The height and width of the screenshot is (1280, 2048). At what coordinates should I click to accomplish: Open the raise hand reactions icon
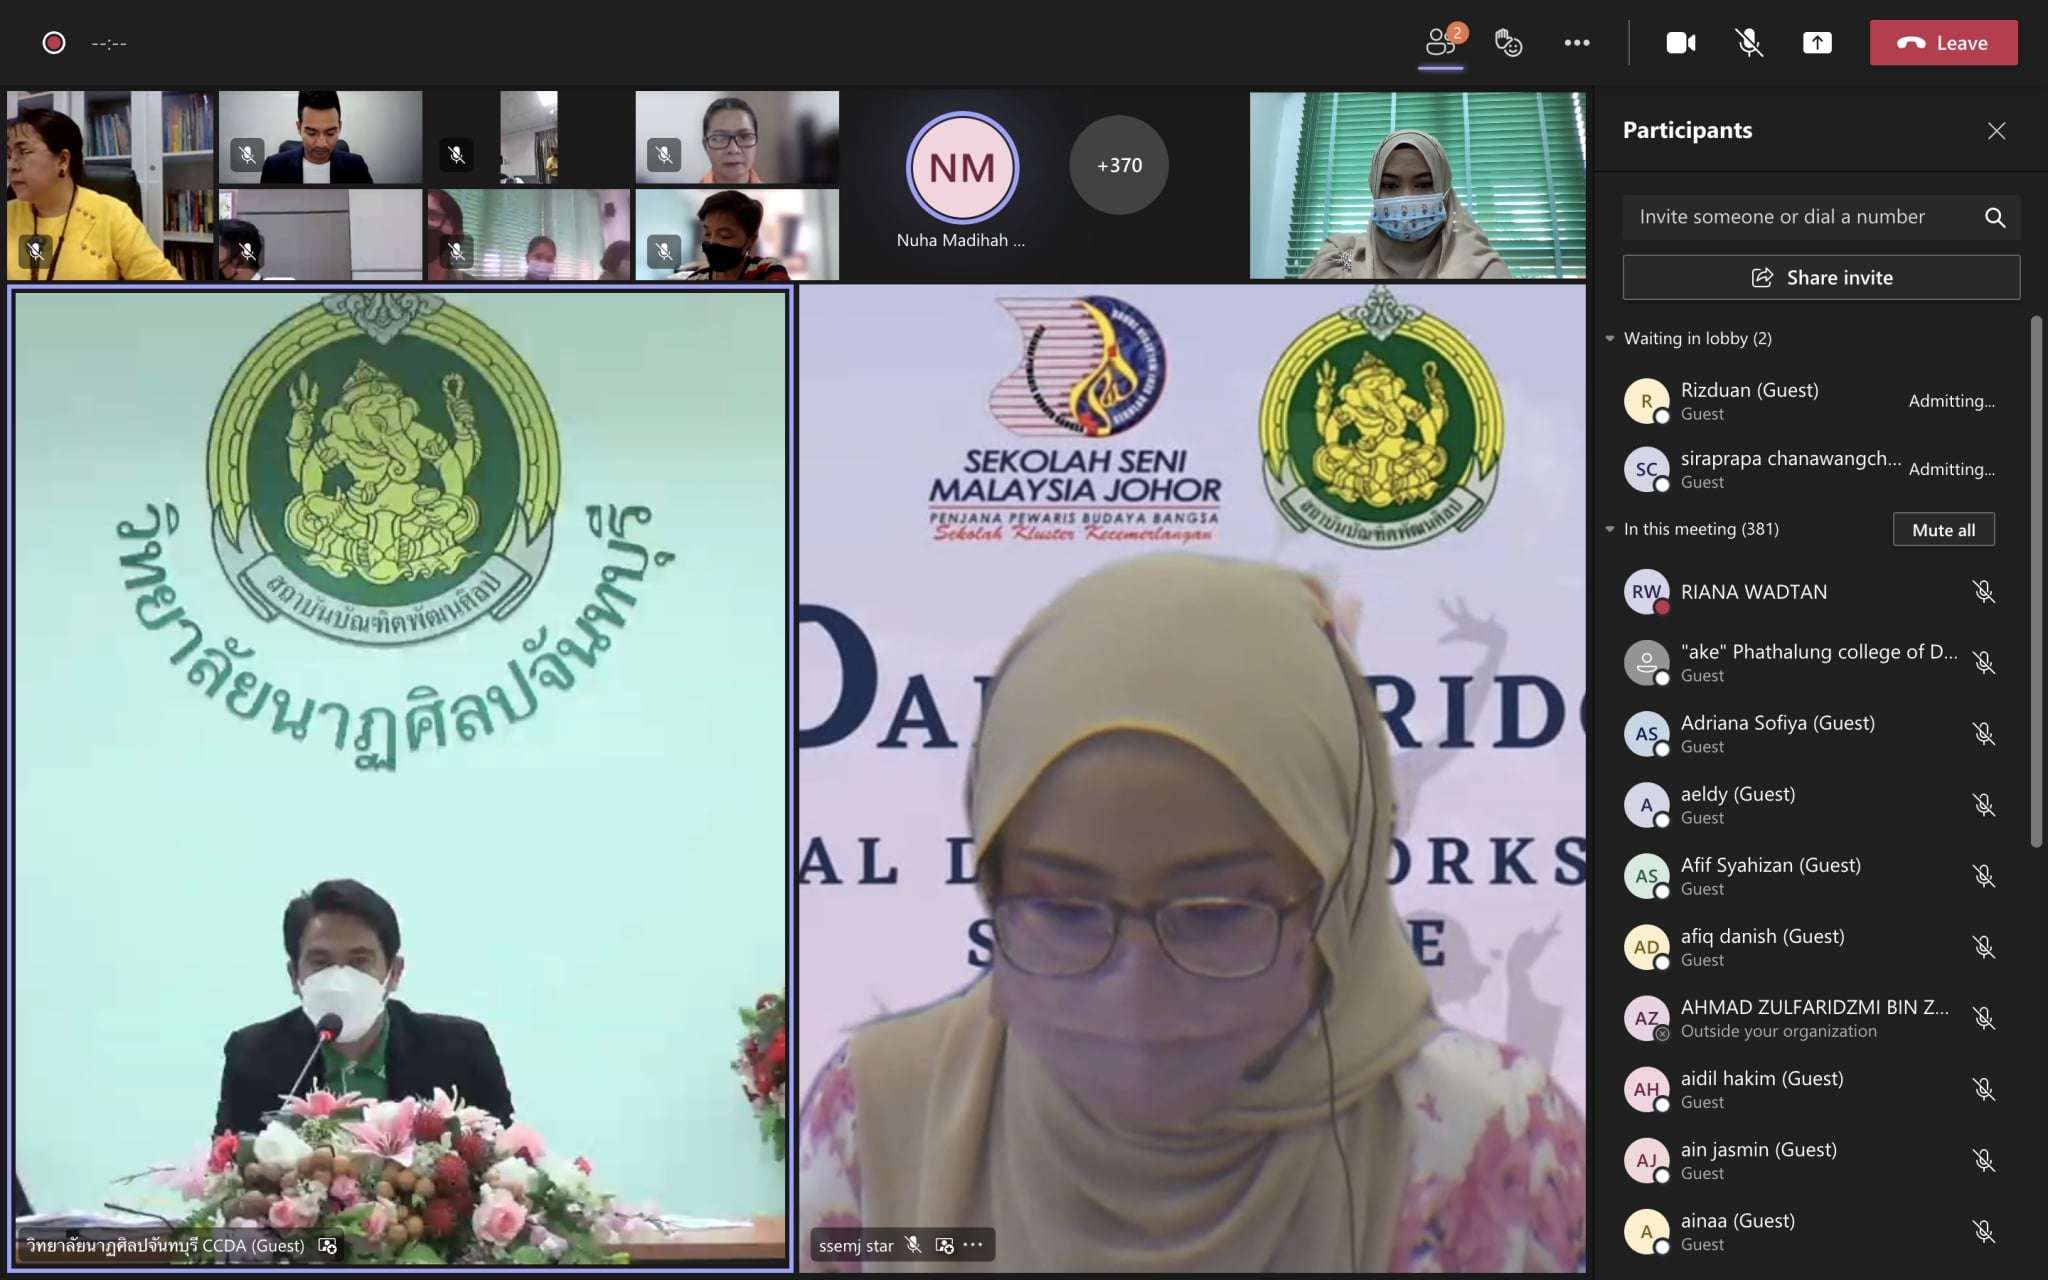pos(1508,43)
